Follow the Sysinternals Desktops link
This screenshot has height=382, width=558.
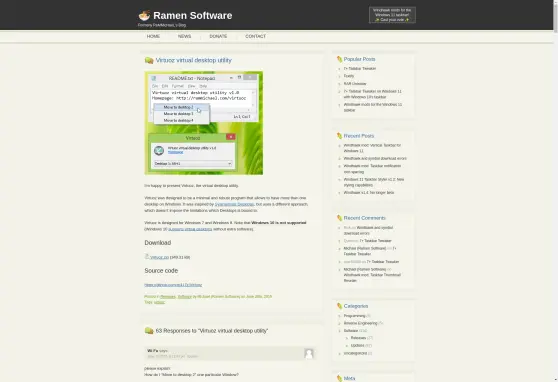point(235,204)
